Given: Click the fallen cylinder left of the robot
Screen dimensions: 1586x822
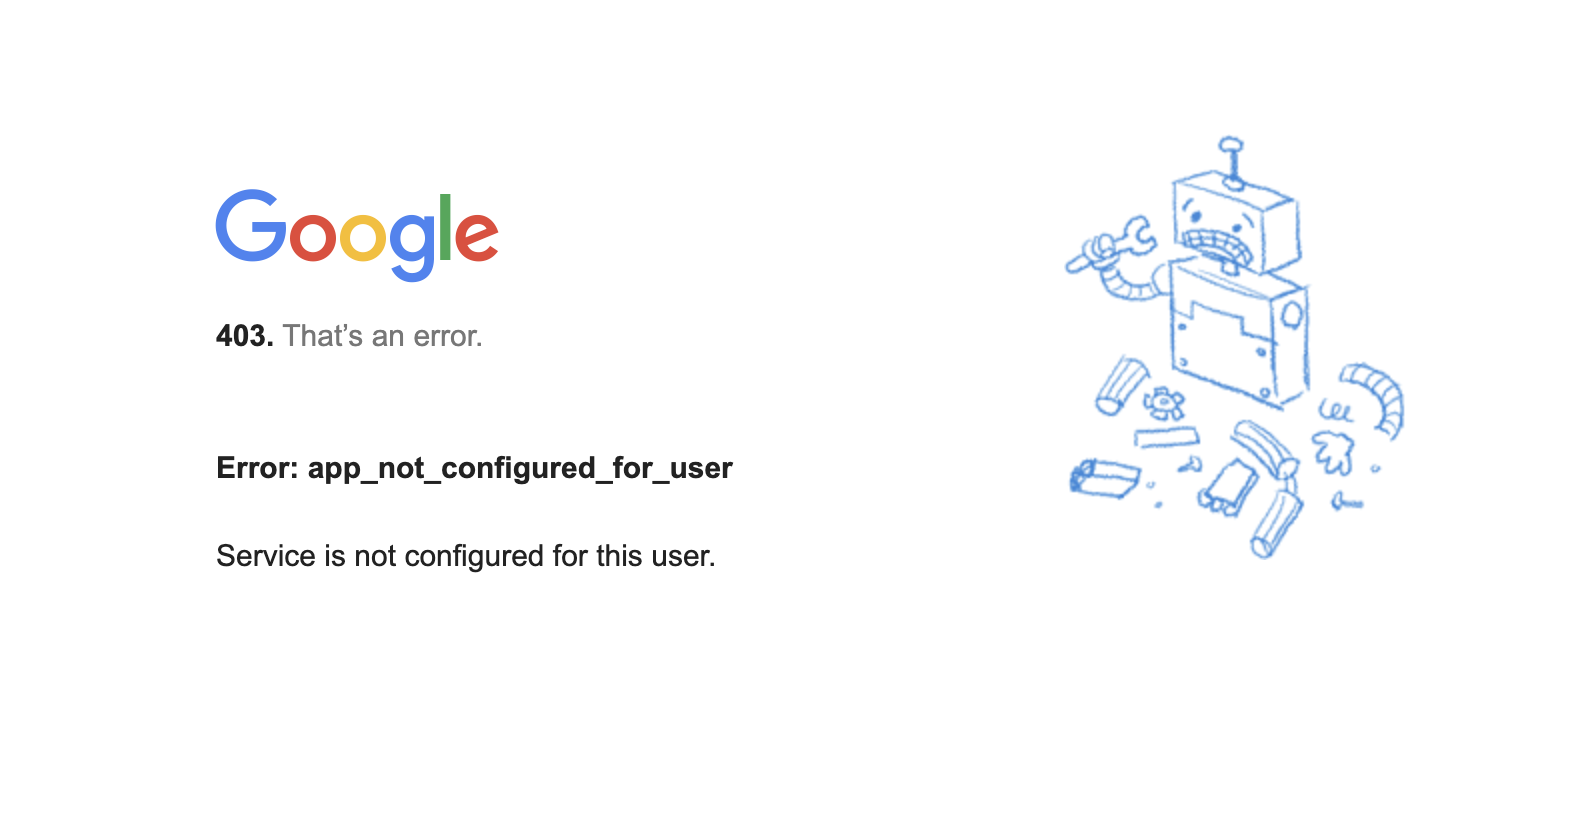Looking at the screenshot, I should pos(1120,385).
